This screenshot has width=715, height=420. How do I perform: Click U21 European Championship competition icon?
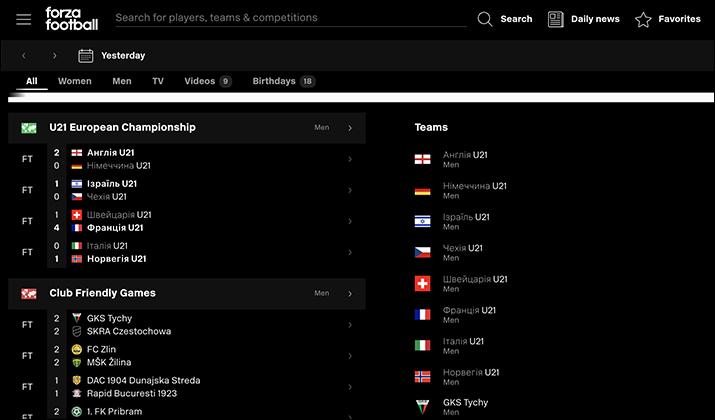[x=29, y=128]
